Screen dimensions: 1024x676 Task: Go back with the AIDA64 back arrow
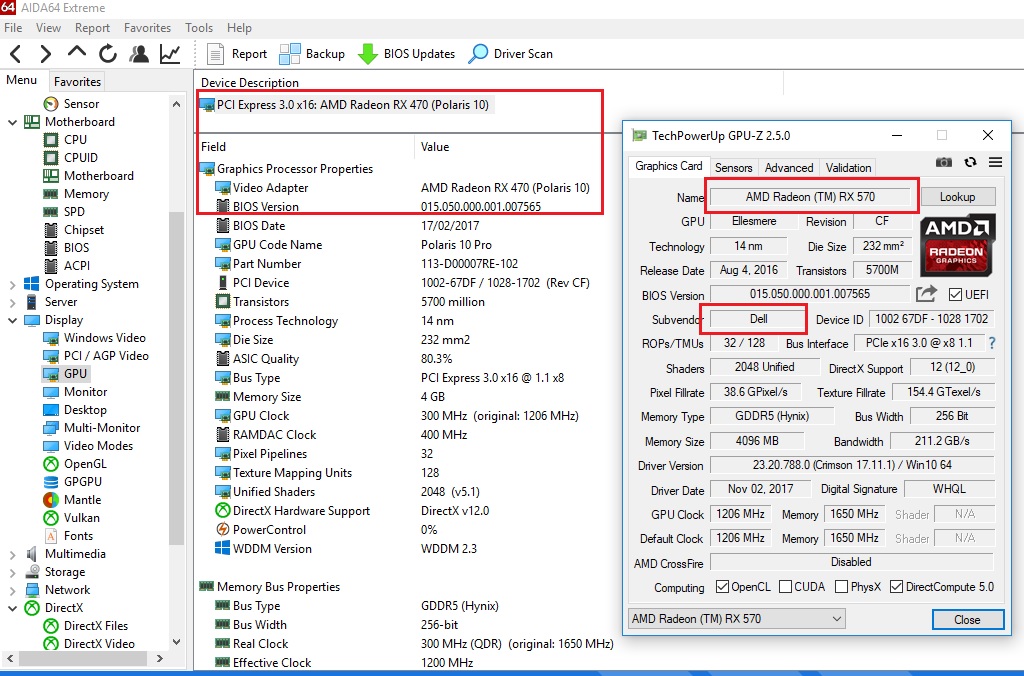click(16, 54)
